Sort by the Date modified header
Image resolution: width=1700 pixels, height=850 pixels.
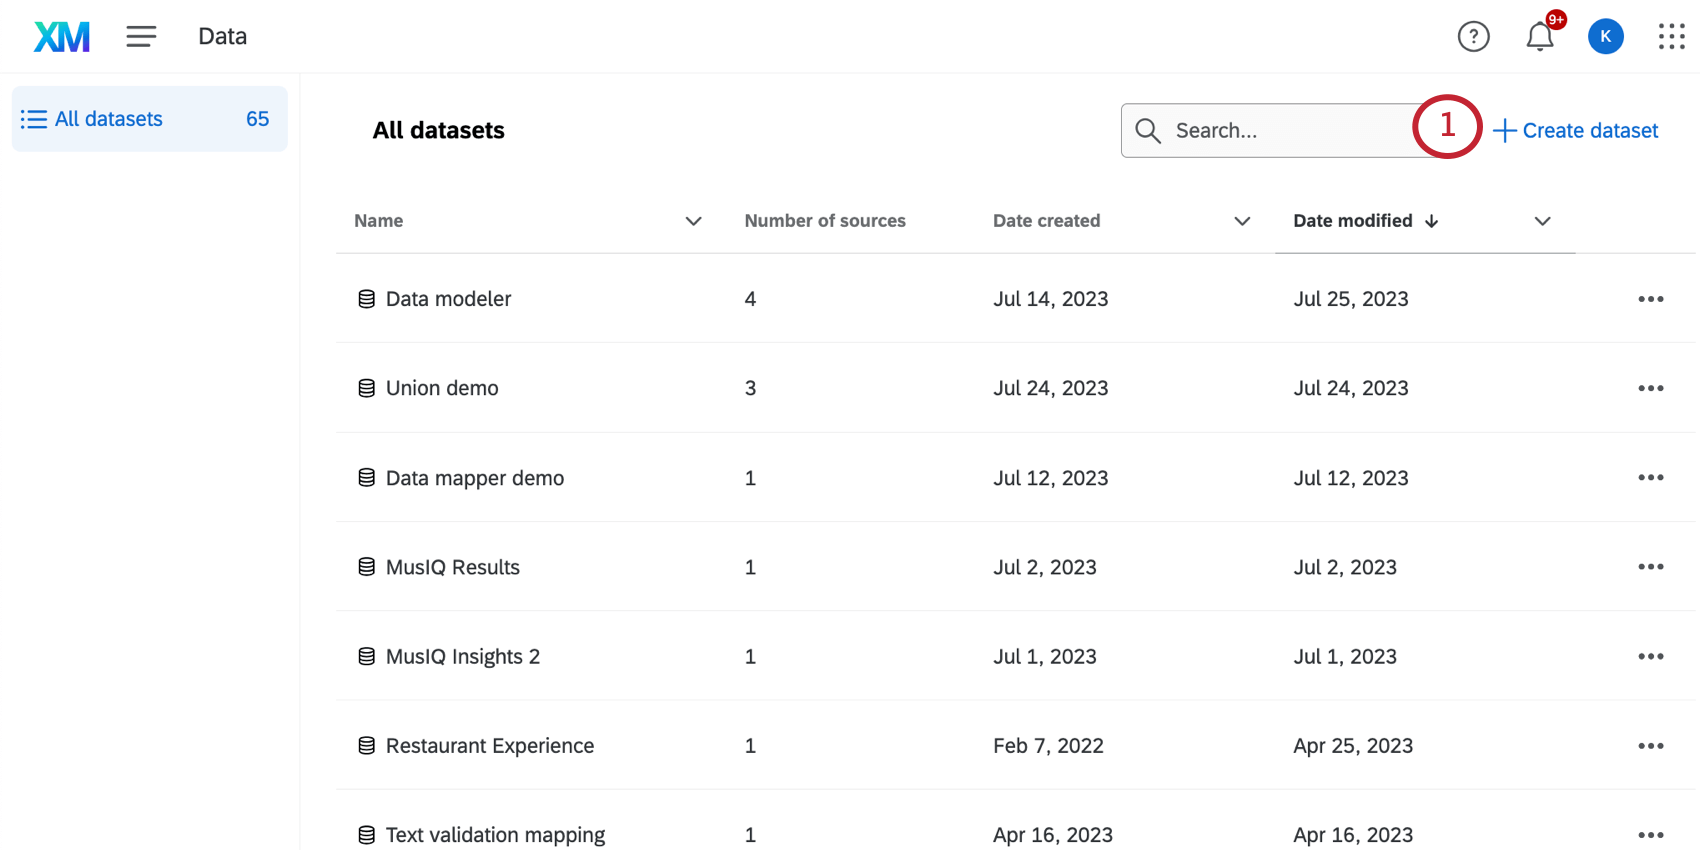point(1353,221)
